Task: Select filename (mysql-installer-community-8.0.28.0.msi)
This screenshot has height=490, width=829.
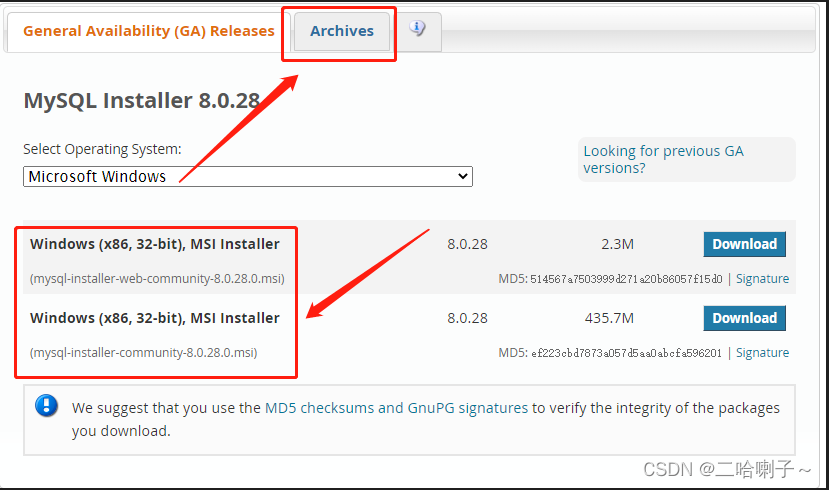Action: click(x=143, y=353)
